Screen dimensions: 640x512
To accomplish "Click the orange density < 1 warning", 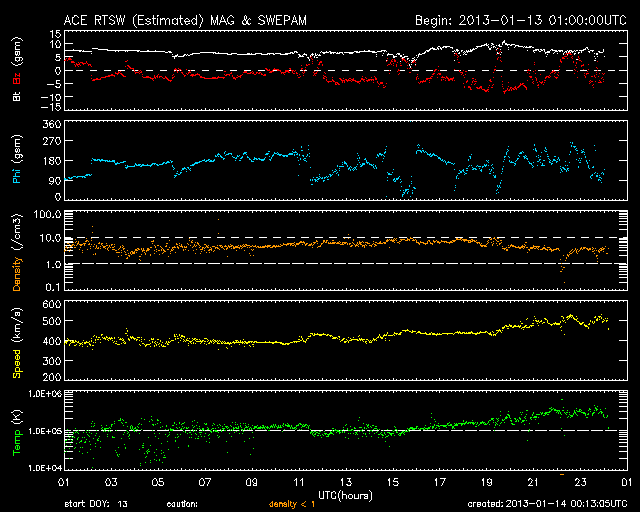I will point(292,504).
